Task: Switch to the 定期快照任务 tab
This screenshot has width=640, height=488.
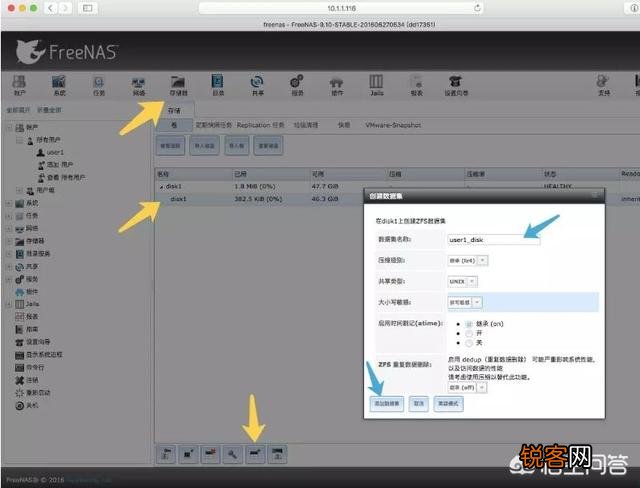Action: (214, 125)
